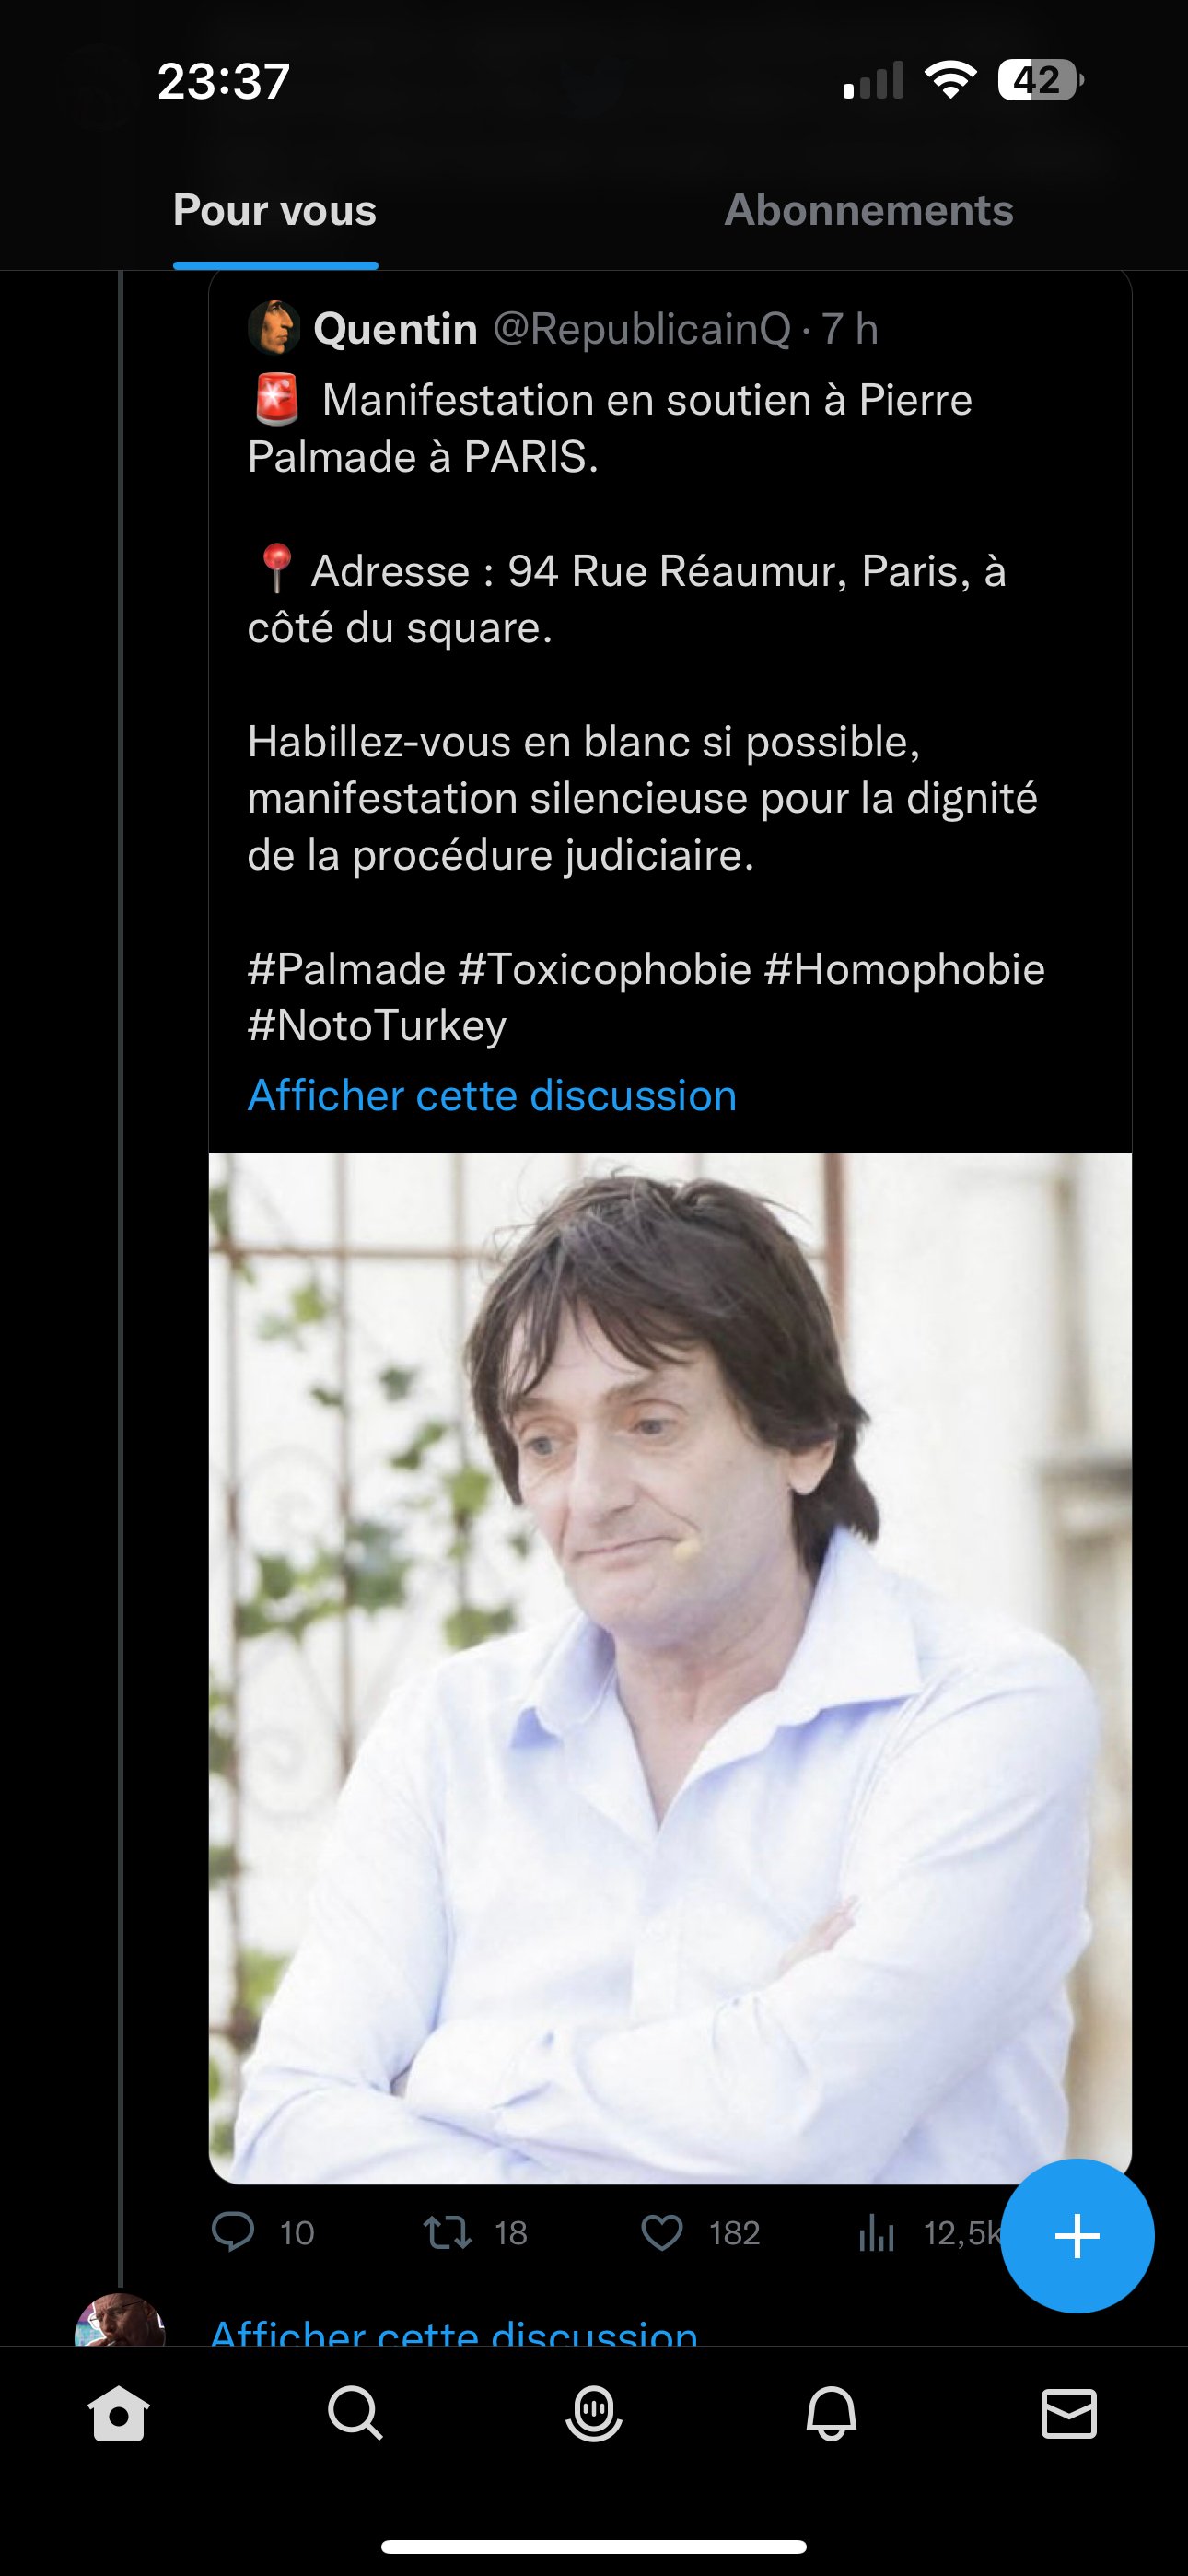Image resolution: width=1188 pixels, height=2576 pixels.
Task: Open the Messages envelope icon
Action: click(x=1069, y=2415)
